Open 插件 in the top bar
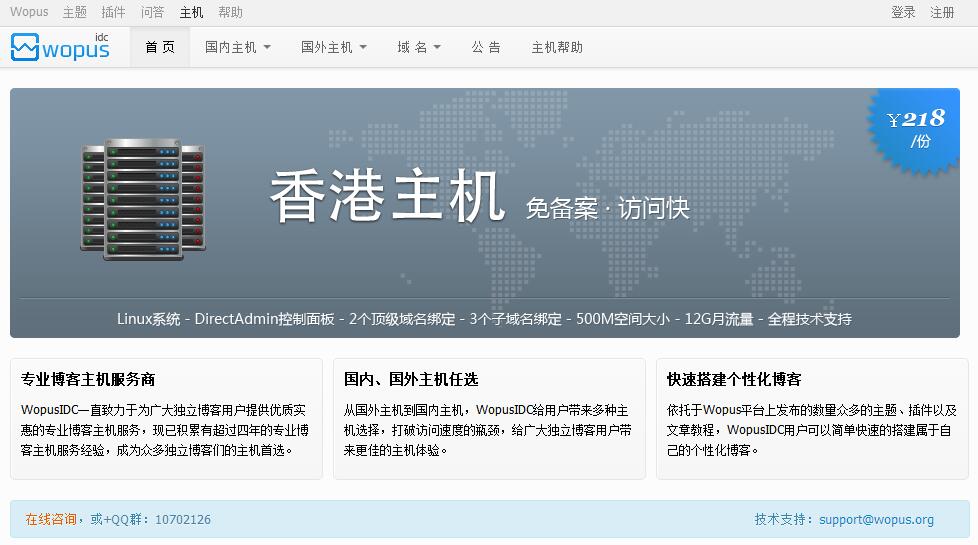978x545 pixels. click(113, 12)
